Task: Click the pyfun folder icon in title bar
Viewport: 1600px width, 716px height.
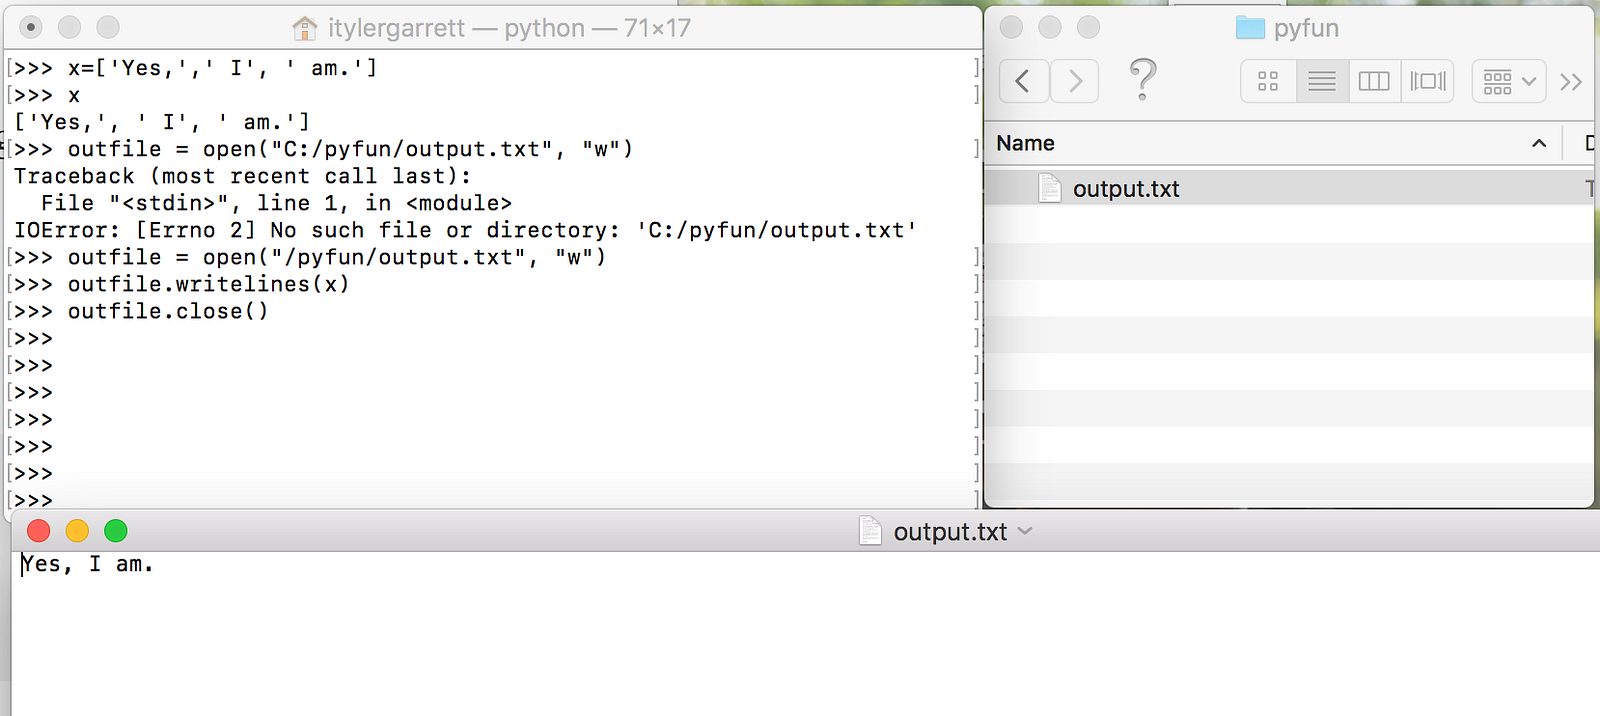Action: [x=1250, y=28]
